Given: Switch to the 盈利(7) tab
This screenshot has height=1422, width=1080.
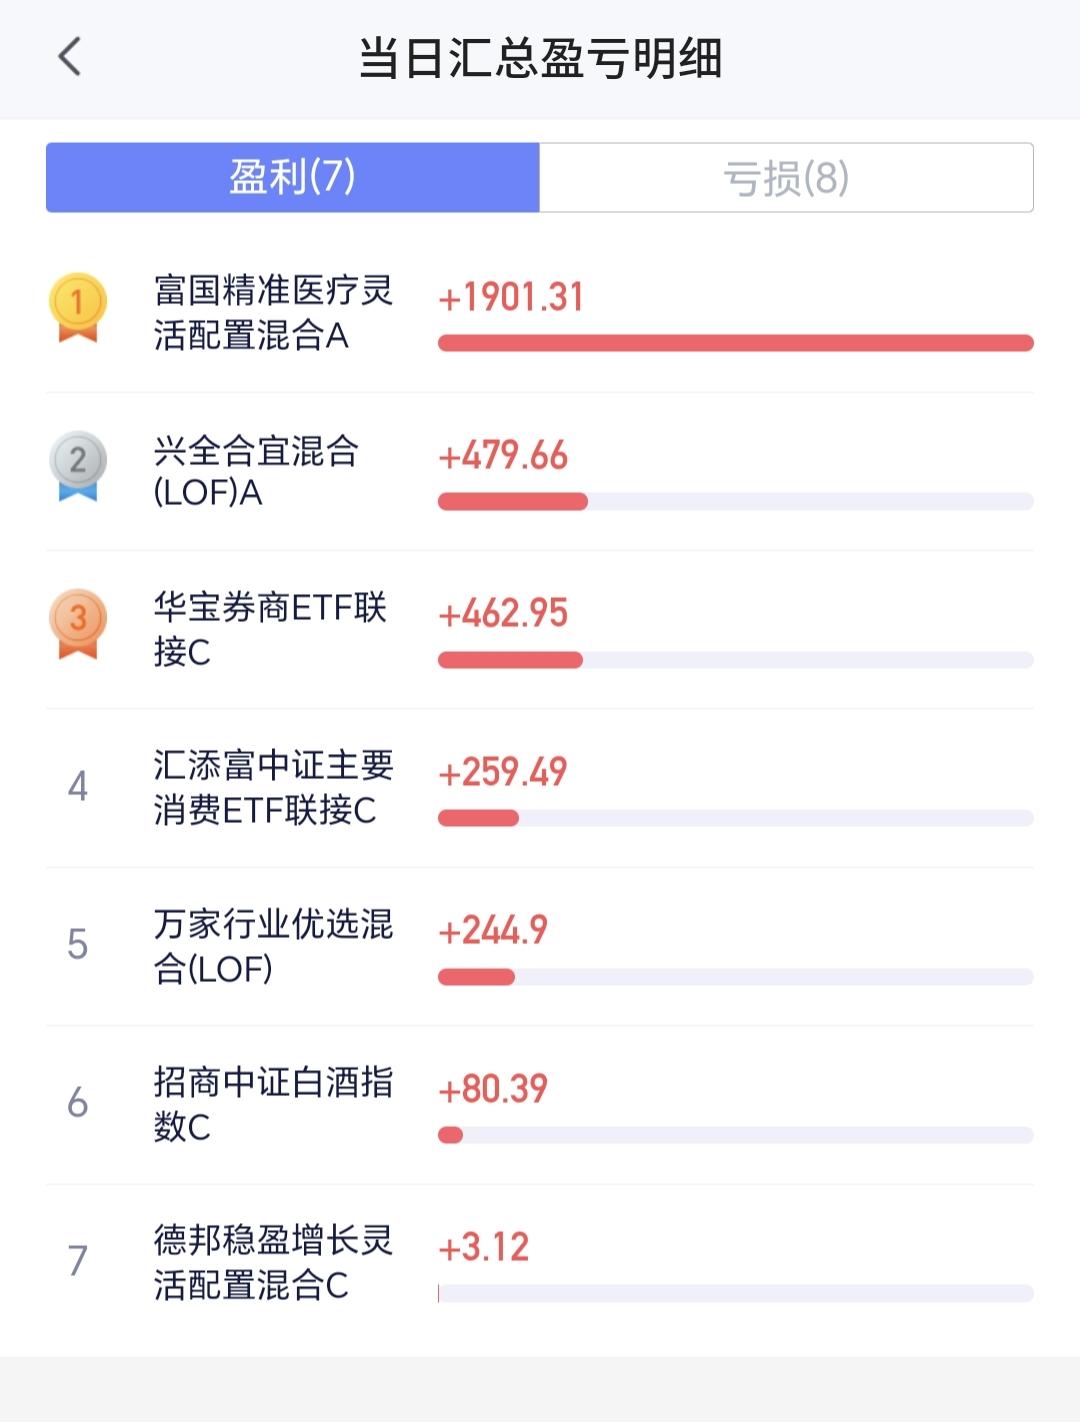Looking at the screenshot, I should click(293, 177).
